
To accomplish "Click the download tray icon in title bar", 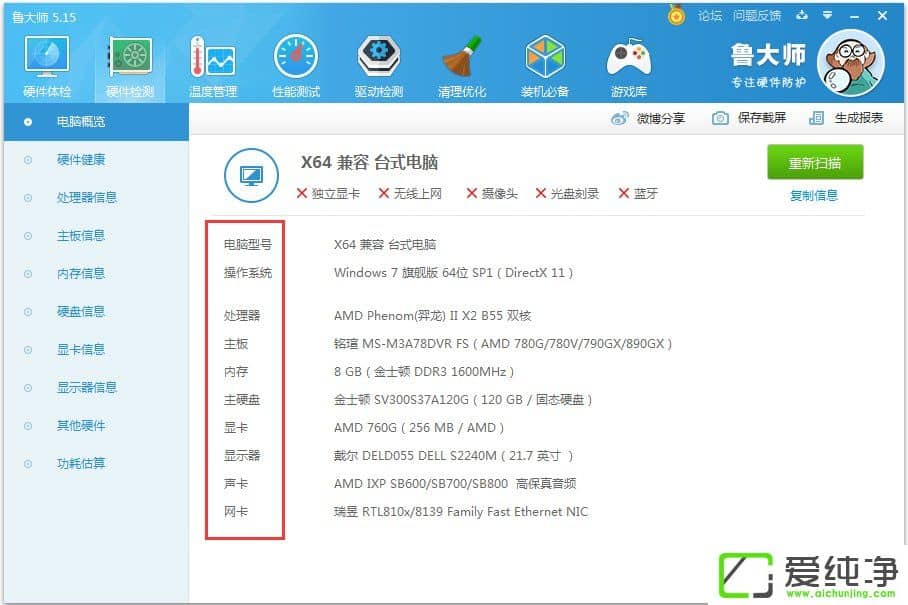I will pos(802,15).
